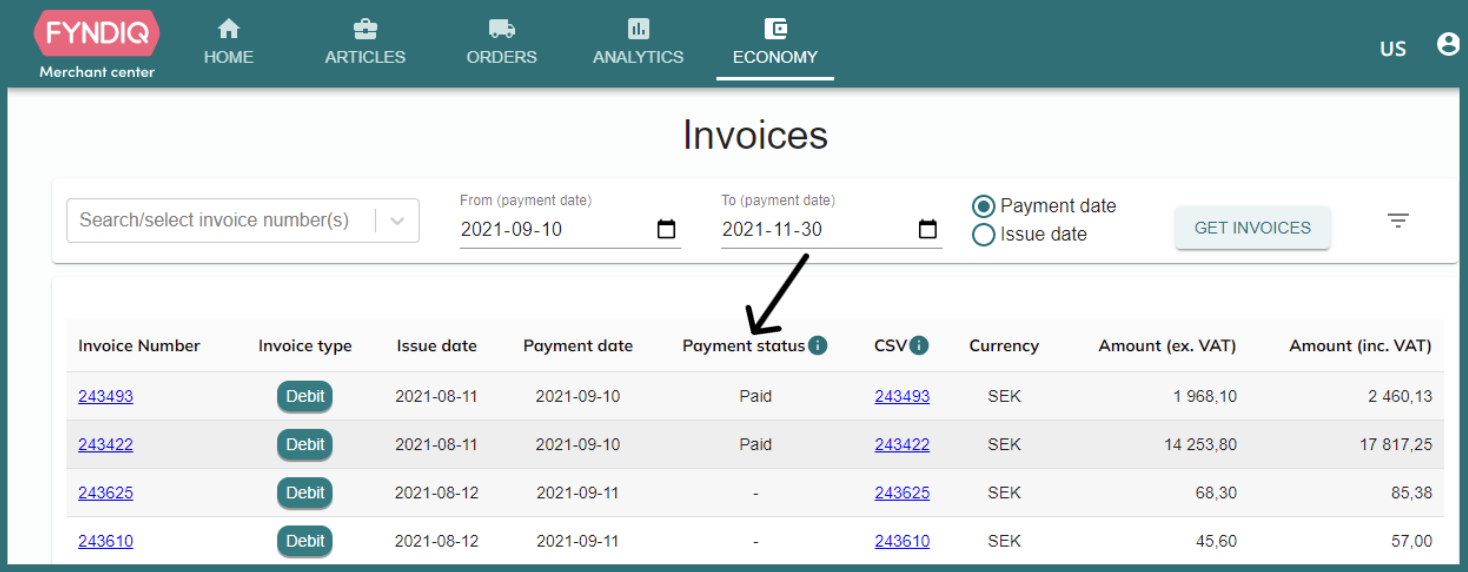
Task: Click the US language selector
Action: 1393,49
